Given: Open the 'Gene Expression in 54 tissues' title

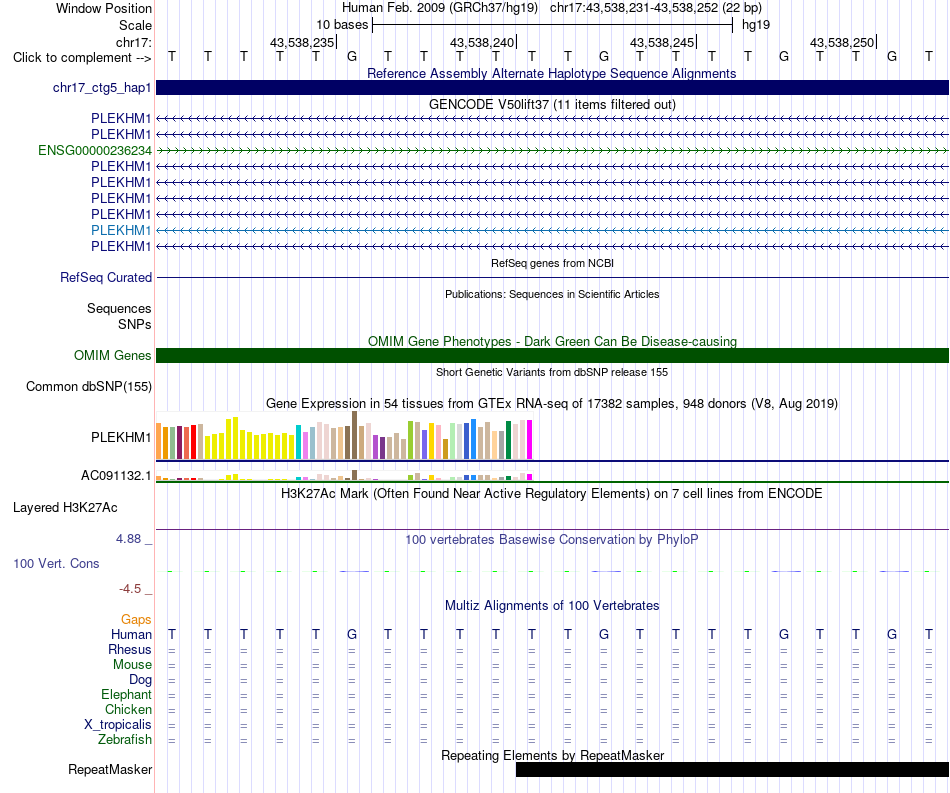Looking at the screenshot, I should 552,403.
